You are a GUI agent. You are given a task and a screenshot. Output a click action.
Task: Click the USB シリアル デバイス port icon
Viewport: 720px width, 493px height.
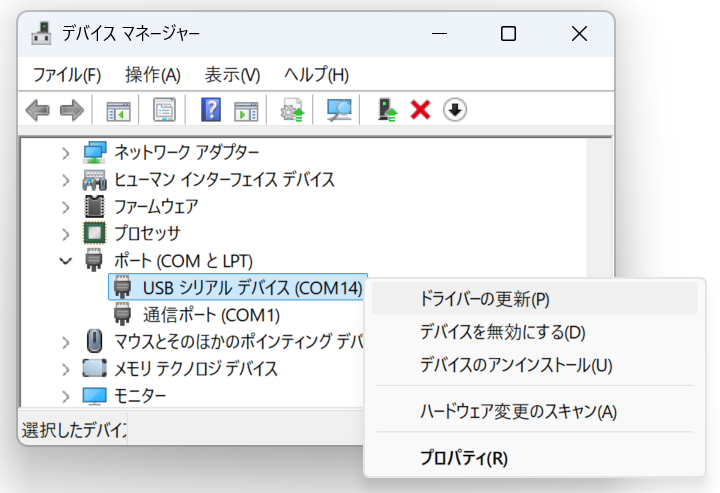122,287
